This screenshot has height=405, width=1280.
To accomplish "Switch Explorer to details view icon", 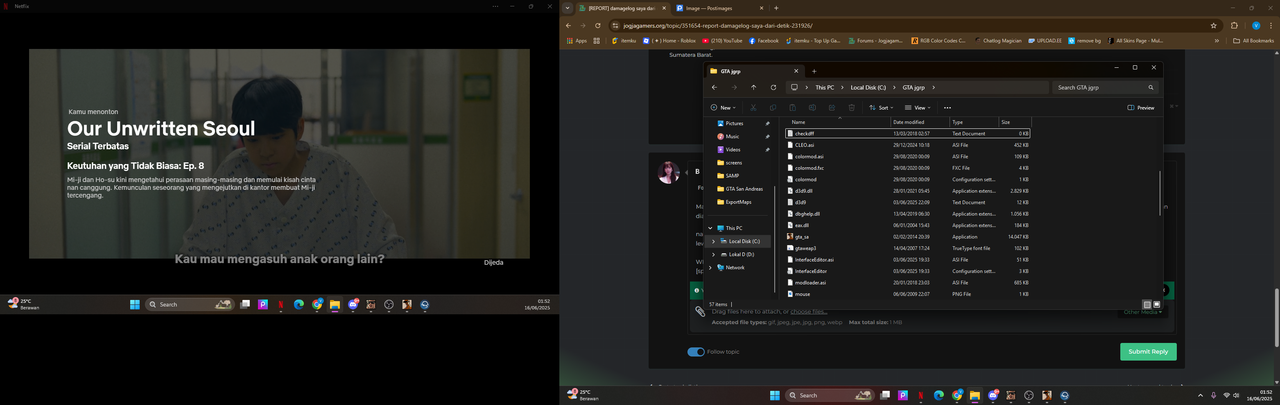I will 1147,304.
